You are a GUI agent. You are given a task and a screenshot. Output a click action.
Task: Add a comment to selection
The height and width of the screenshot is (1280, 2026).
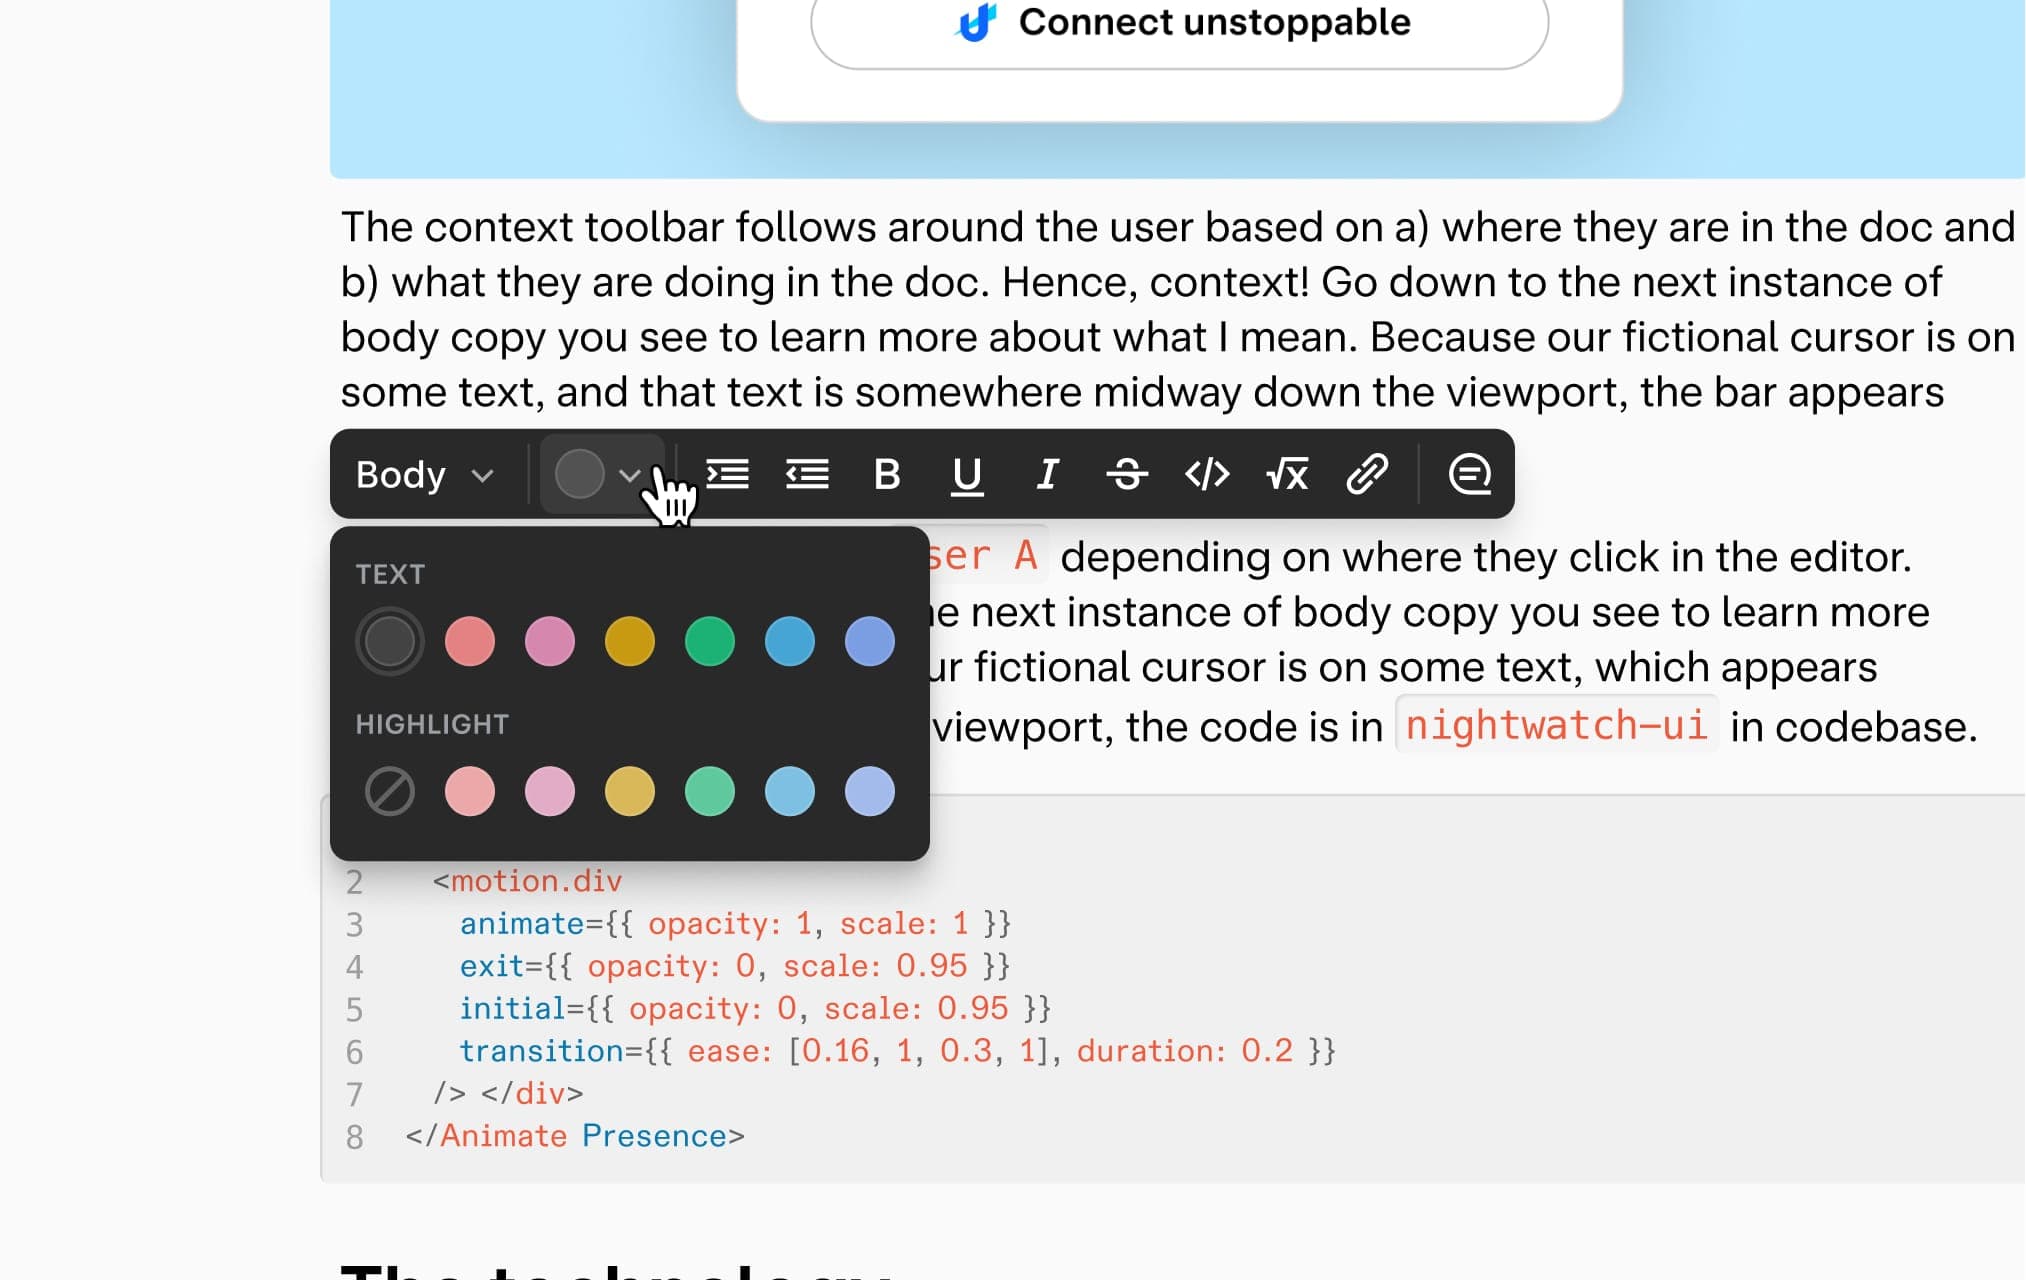1469,474
